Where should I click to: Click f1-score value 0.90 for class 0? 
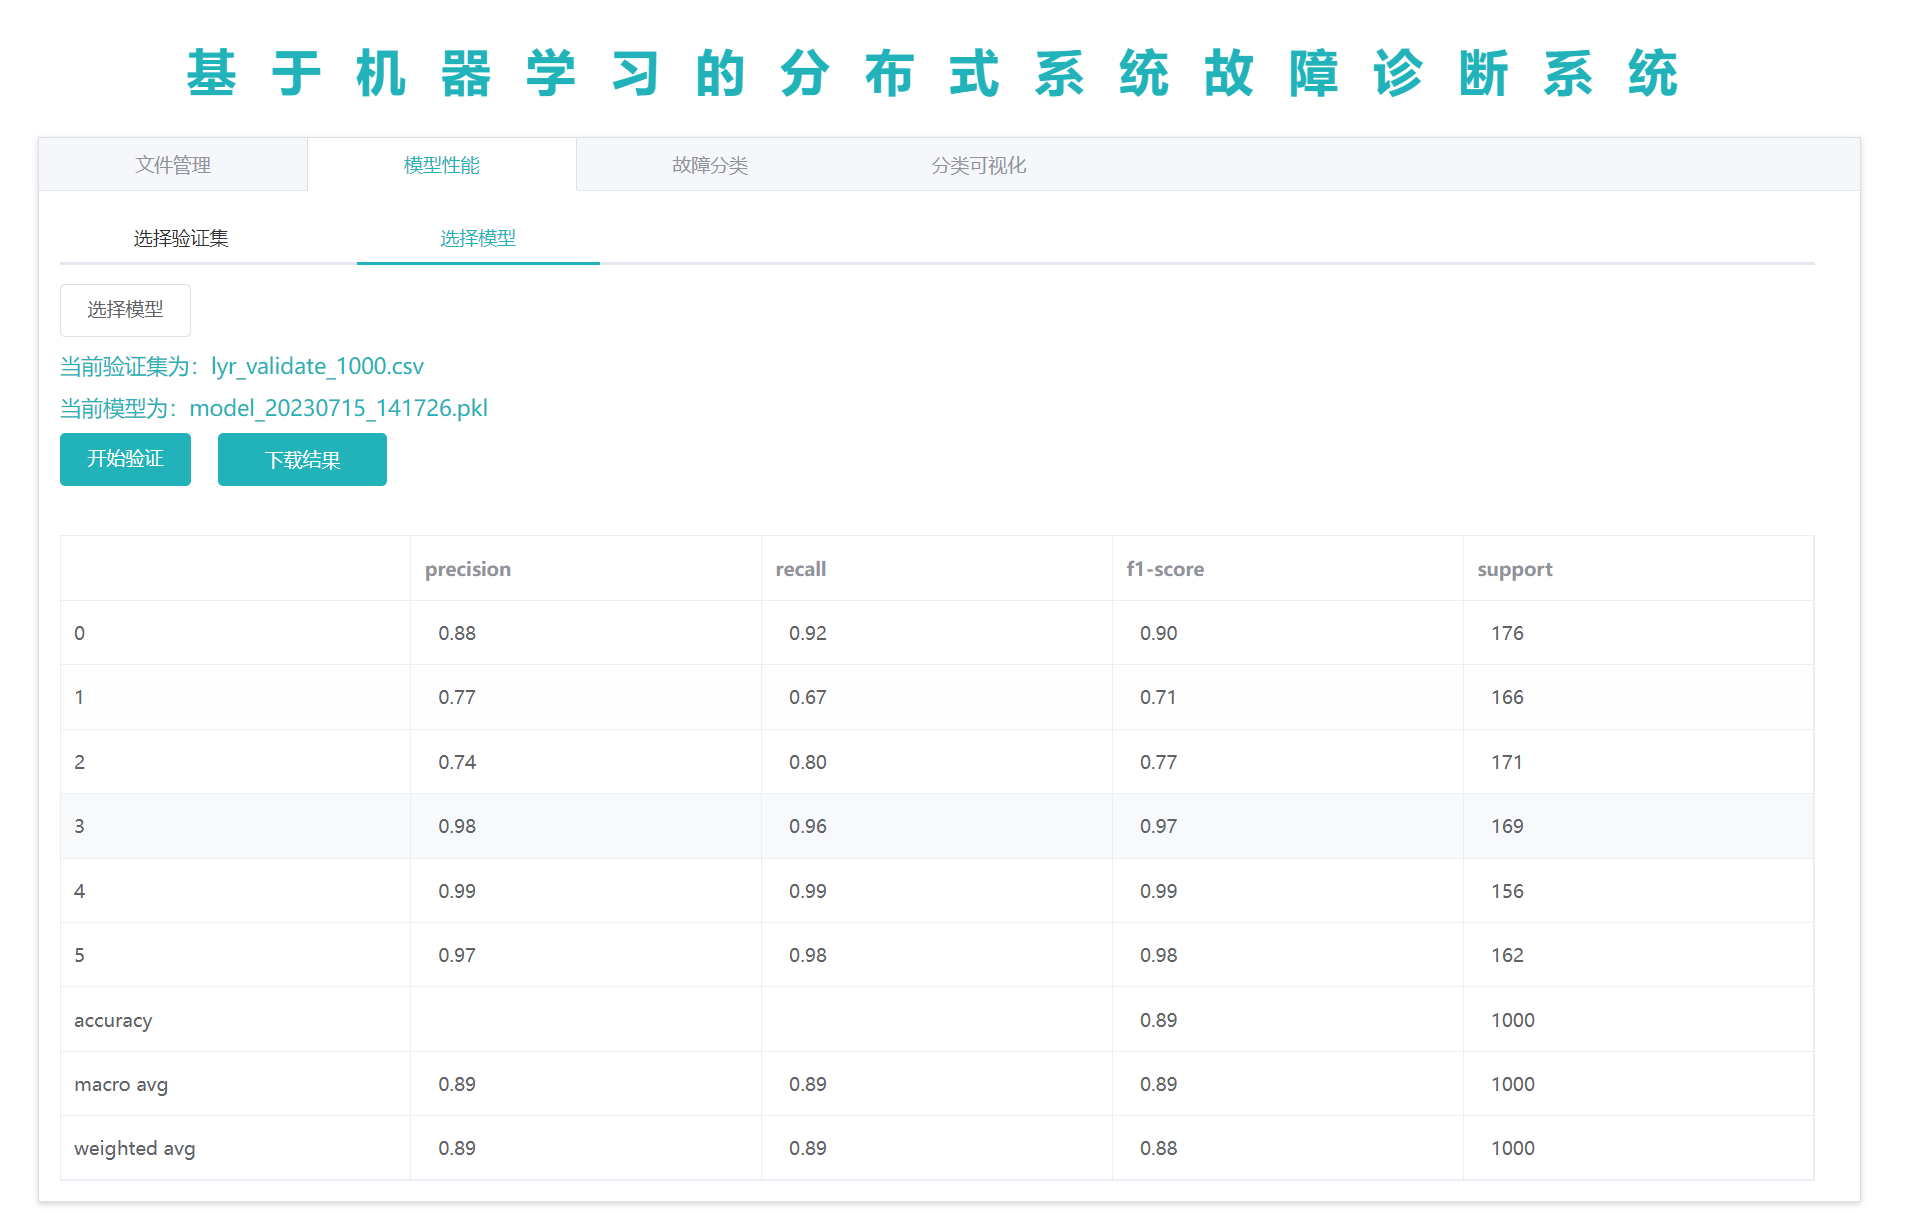pyautogui.click(x=1159, y=633)
